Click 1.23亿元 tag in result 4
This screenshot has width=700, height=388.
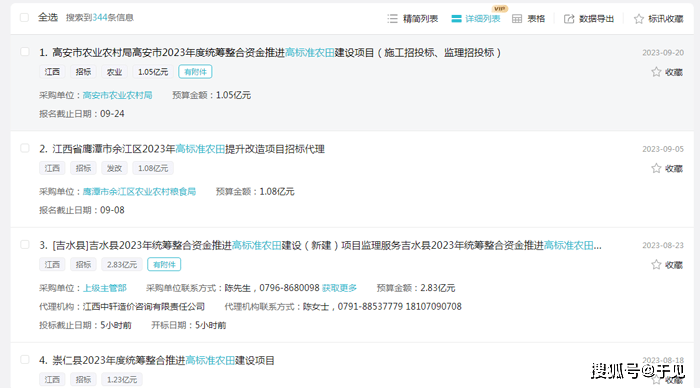[122, 380]
